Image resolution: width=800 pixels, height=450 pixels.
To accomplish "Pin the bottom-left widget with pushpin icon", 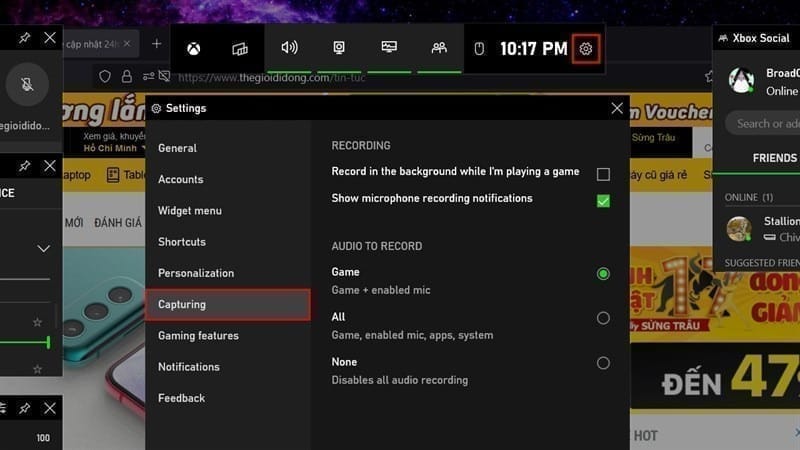I will click(24, 408).
